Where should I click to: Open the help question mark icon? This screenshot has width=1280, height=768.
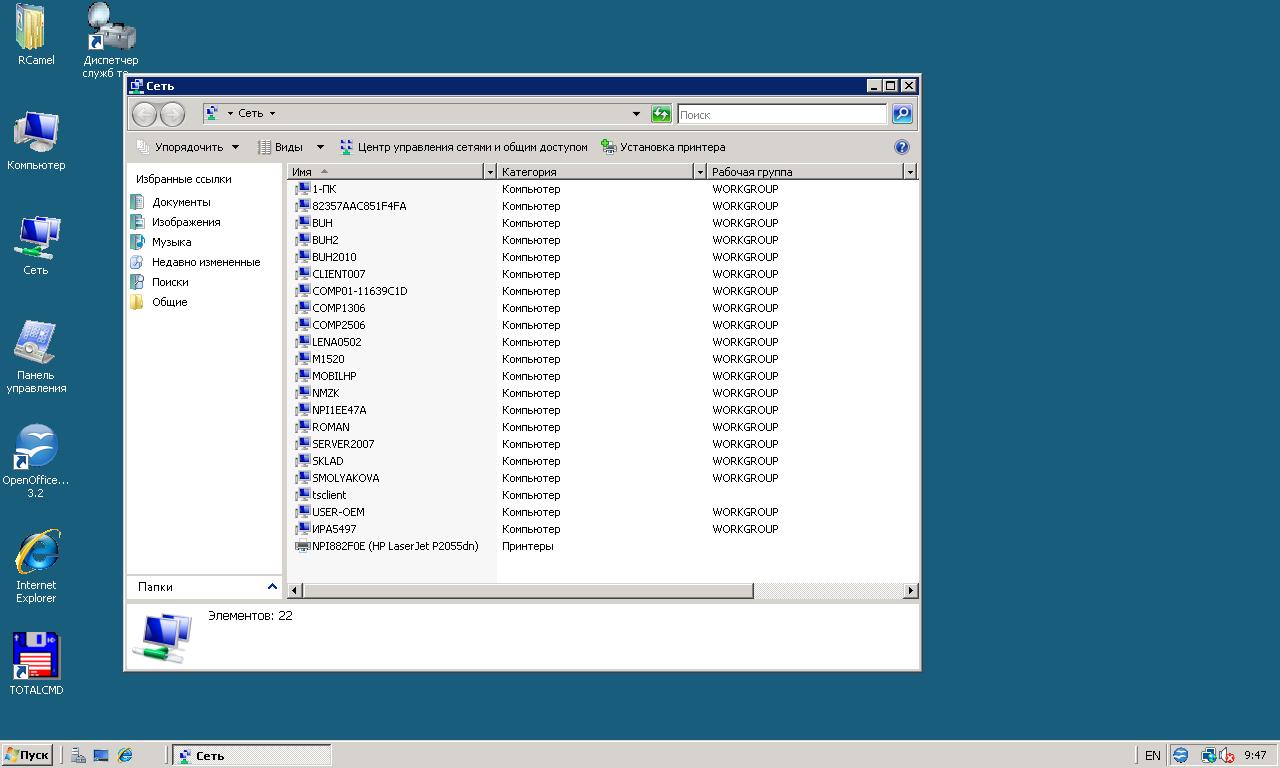point(901,147)
